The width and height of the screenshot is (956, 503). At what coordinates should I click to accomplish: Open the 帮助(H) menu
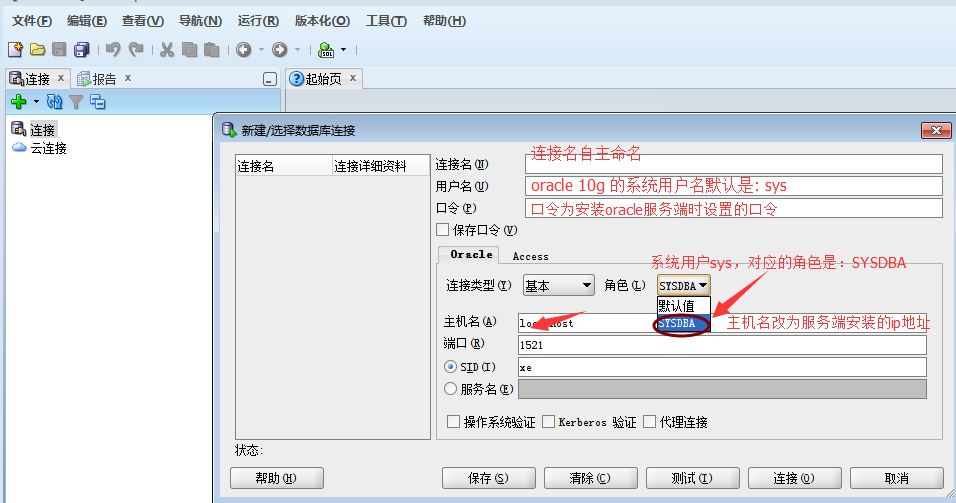coord(444,21)
